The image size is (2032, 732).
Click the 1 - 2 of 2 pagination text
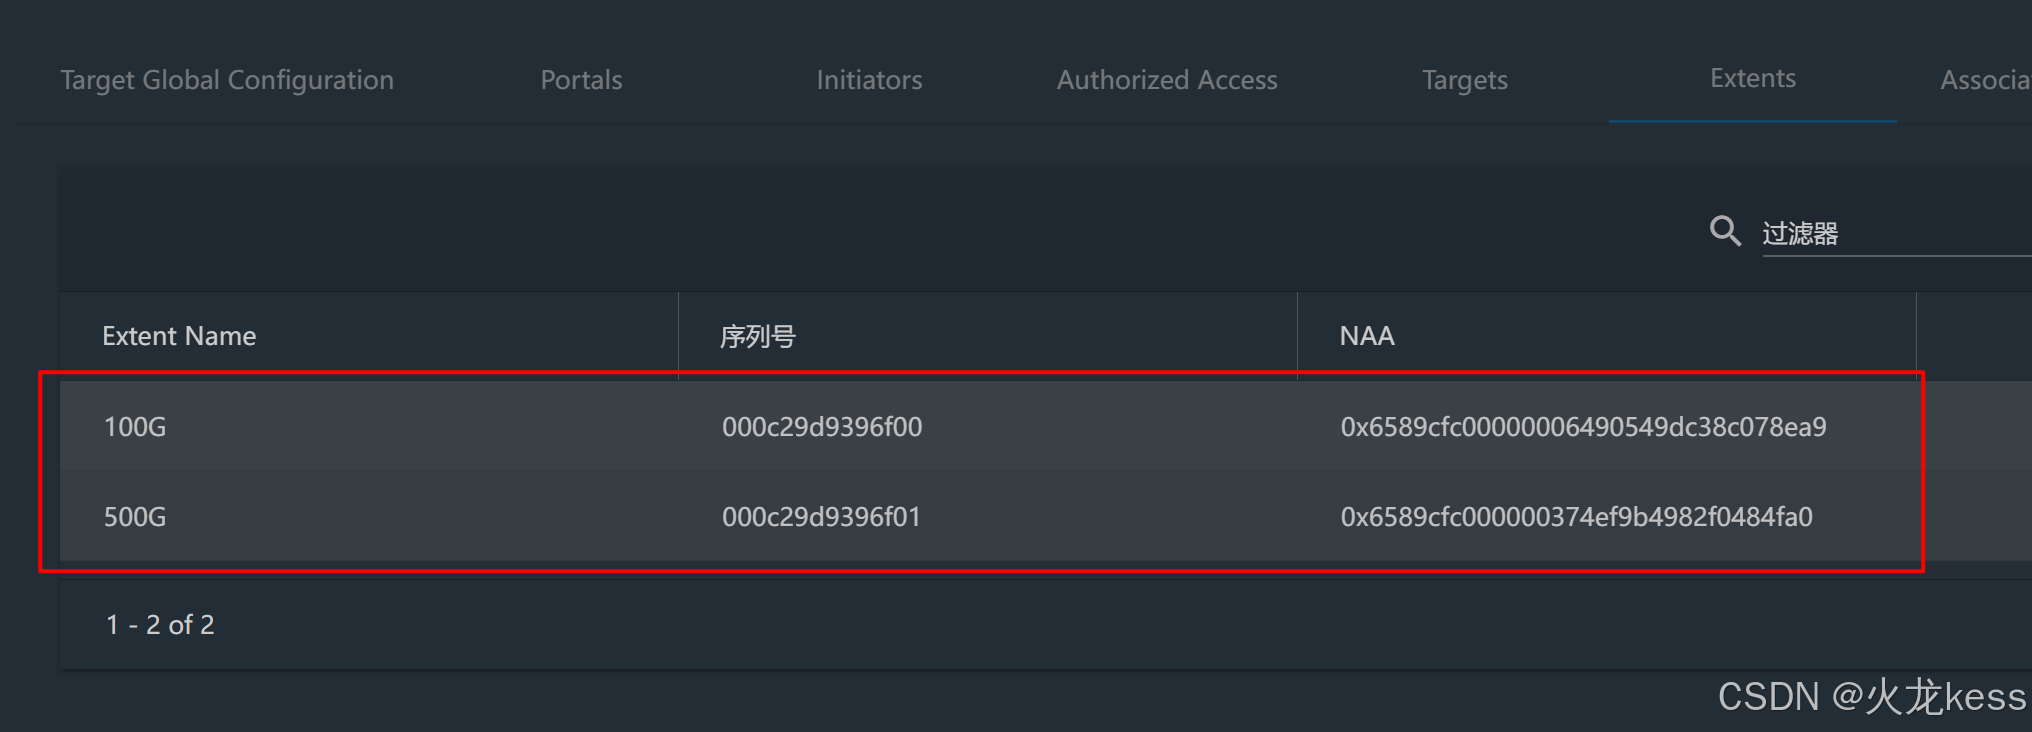coord(160,625)
